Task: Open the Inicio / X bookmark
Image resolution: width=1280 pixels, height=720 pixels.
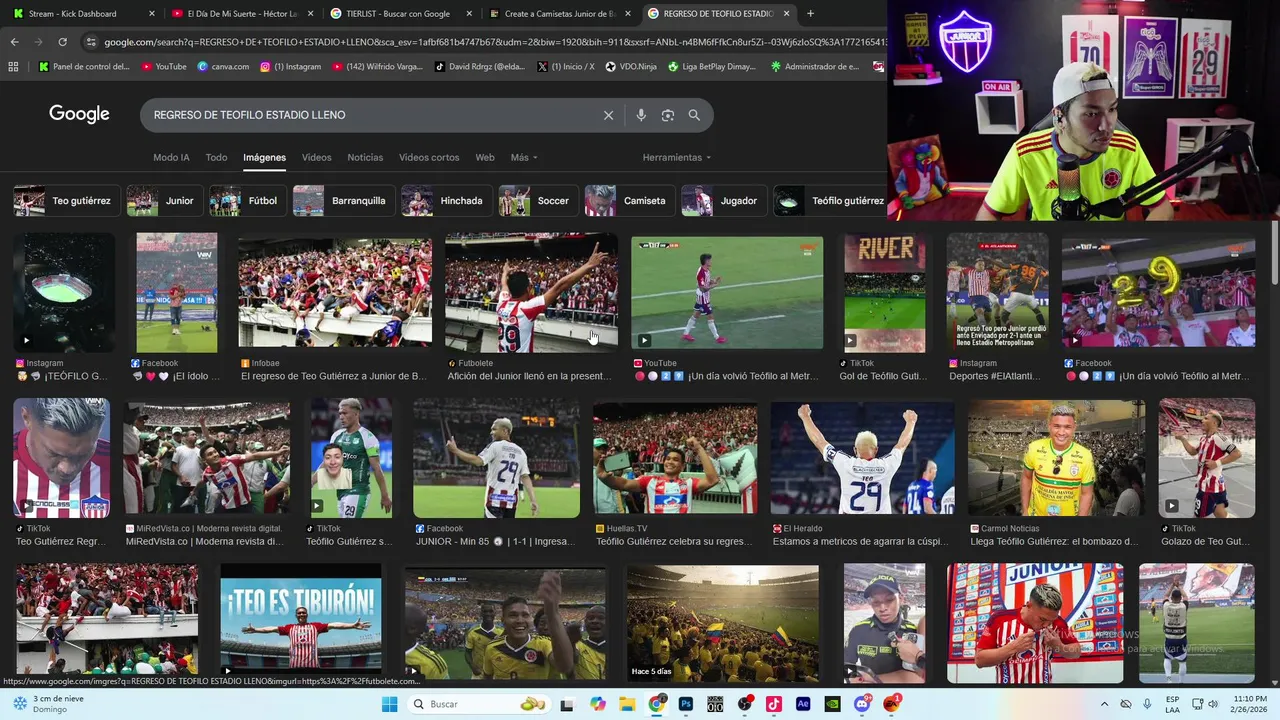Action: pos(566,67)
